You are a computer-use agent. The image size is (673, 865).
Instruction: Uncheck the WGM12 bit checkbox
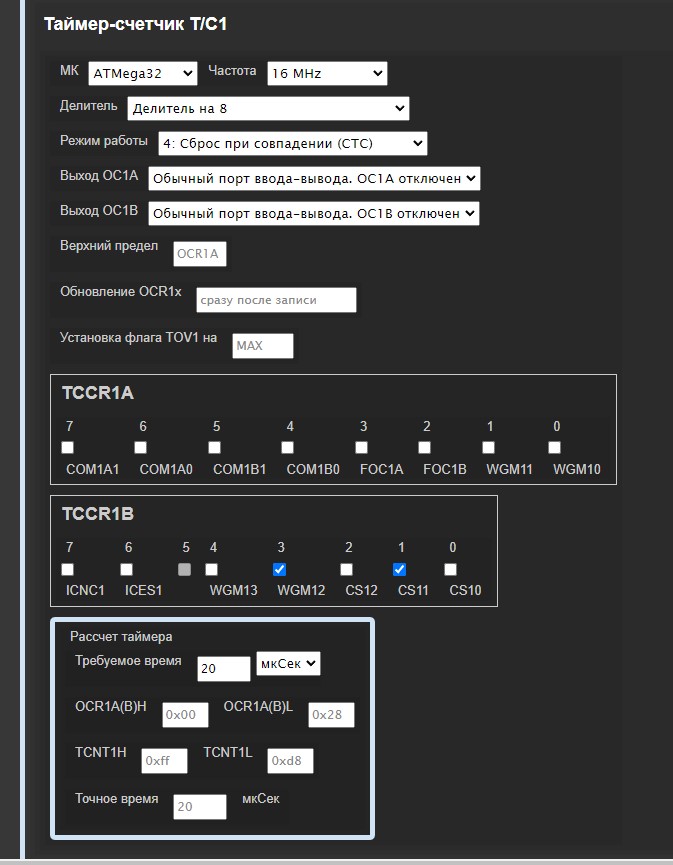point(280,569)
